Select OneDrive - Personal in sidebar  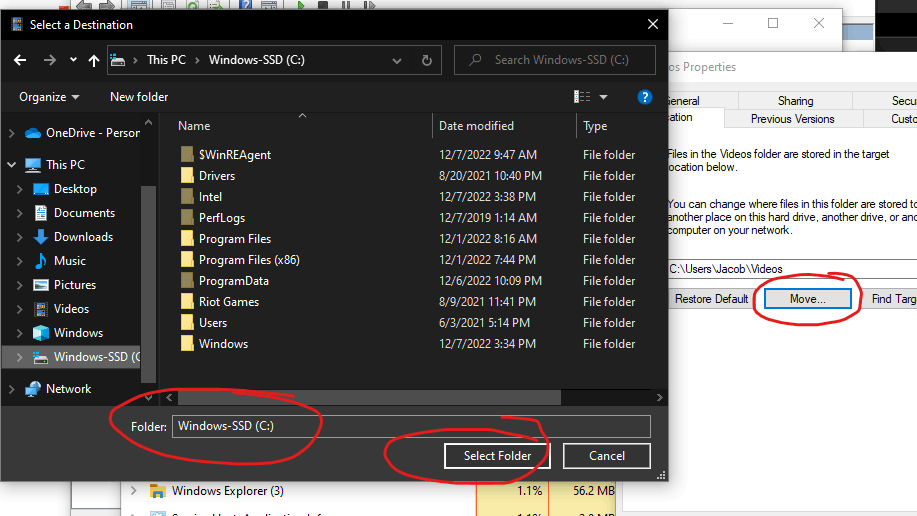click(82, 133)
